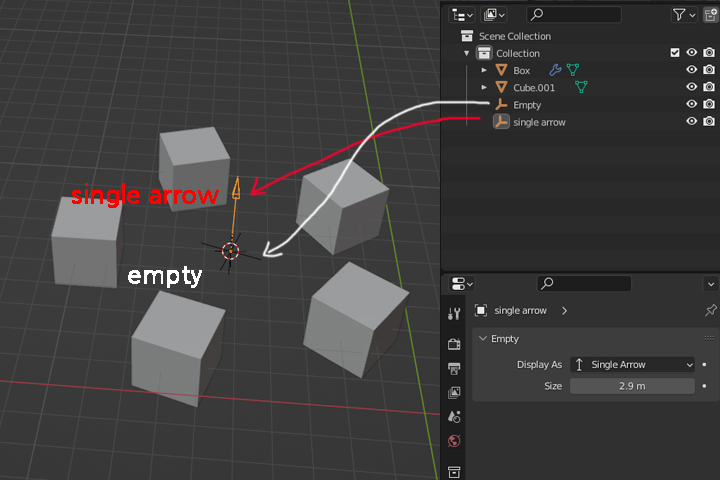The height and width of the screenshot is (480, 720).
Task: Hide Empty with its eye icon
Action: pos(692,104)
